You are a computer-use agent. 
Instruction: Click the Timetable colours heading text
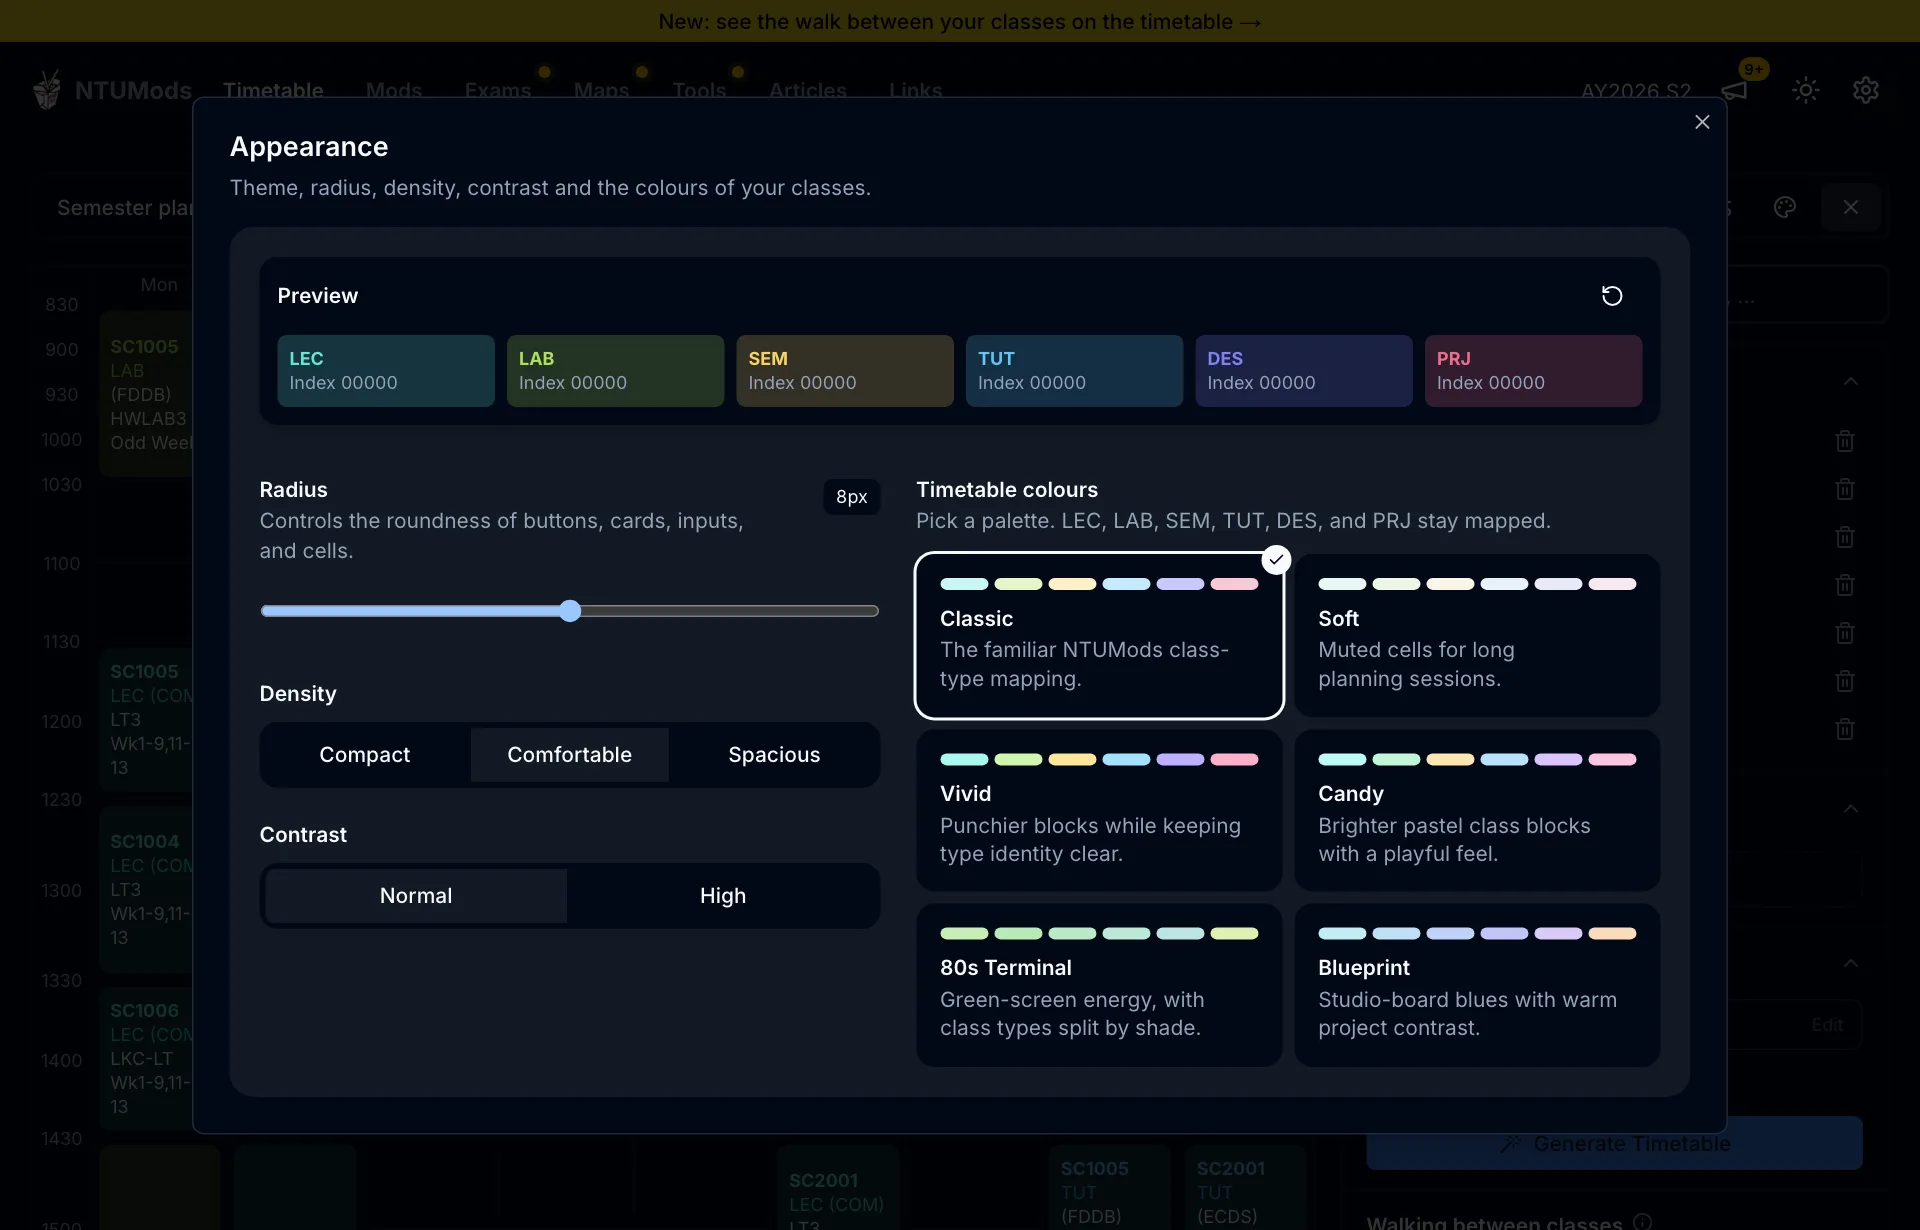(x=1007, y=490)
